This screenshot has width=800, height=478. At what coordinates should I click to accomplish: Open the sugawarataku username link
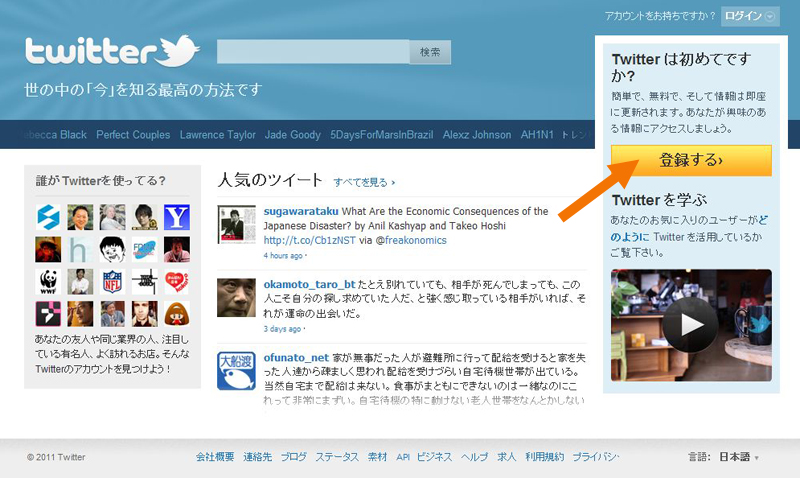(301, 211)
